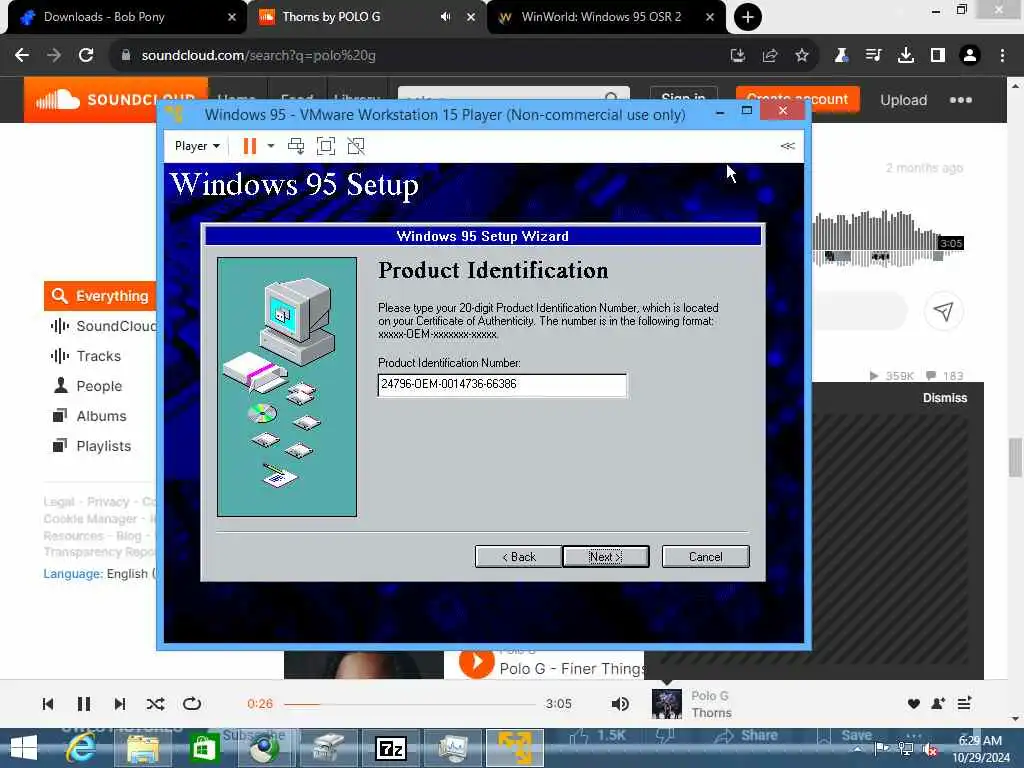Open Internet Explorer from the taskbar
1024x768 pixels.
[81, 748]
